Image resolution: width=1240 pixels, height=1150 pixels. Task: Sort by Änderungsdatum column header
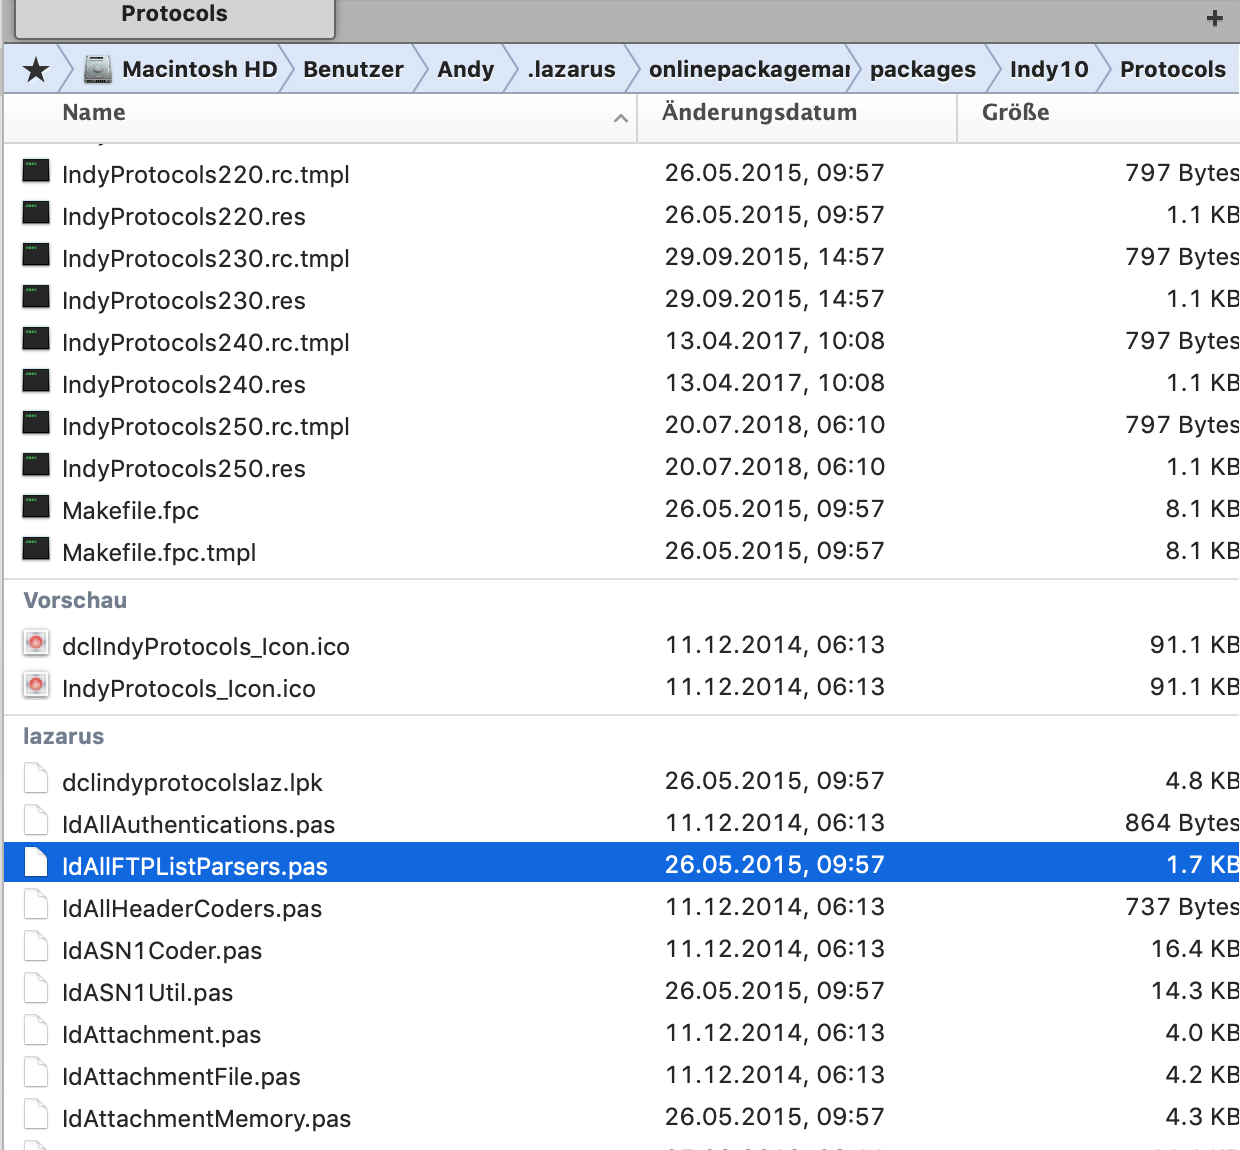pos(759,113)
